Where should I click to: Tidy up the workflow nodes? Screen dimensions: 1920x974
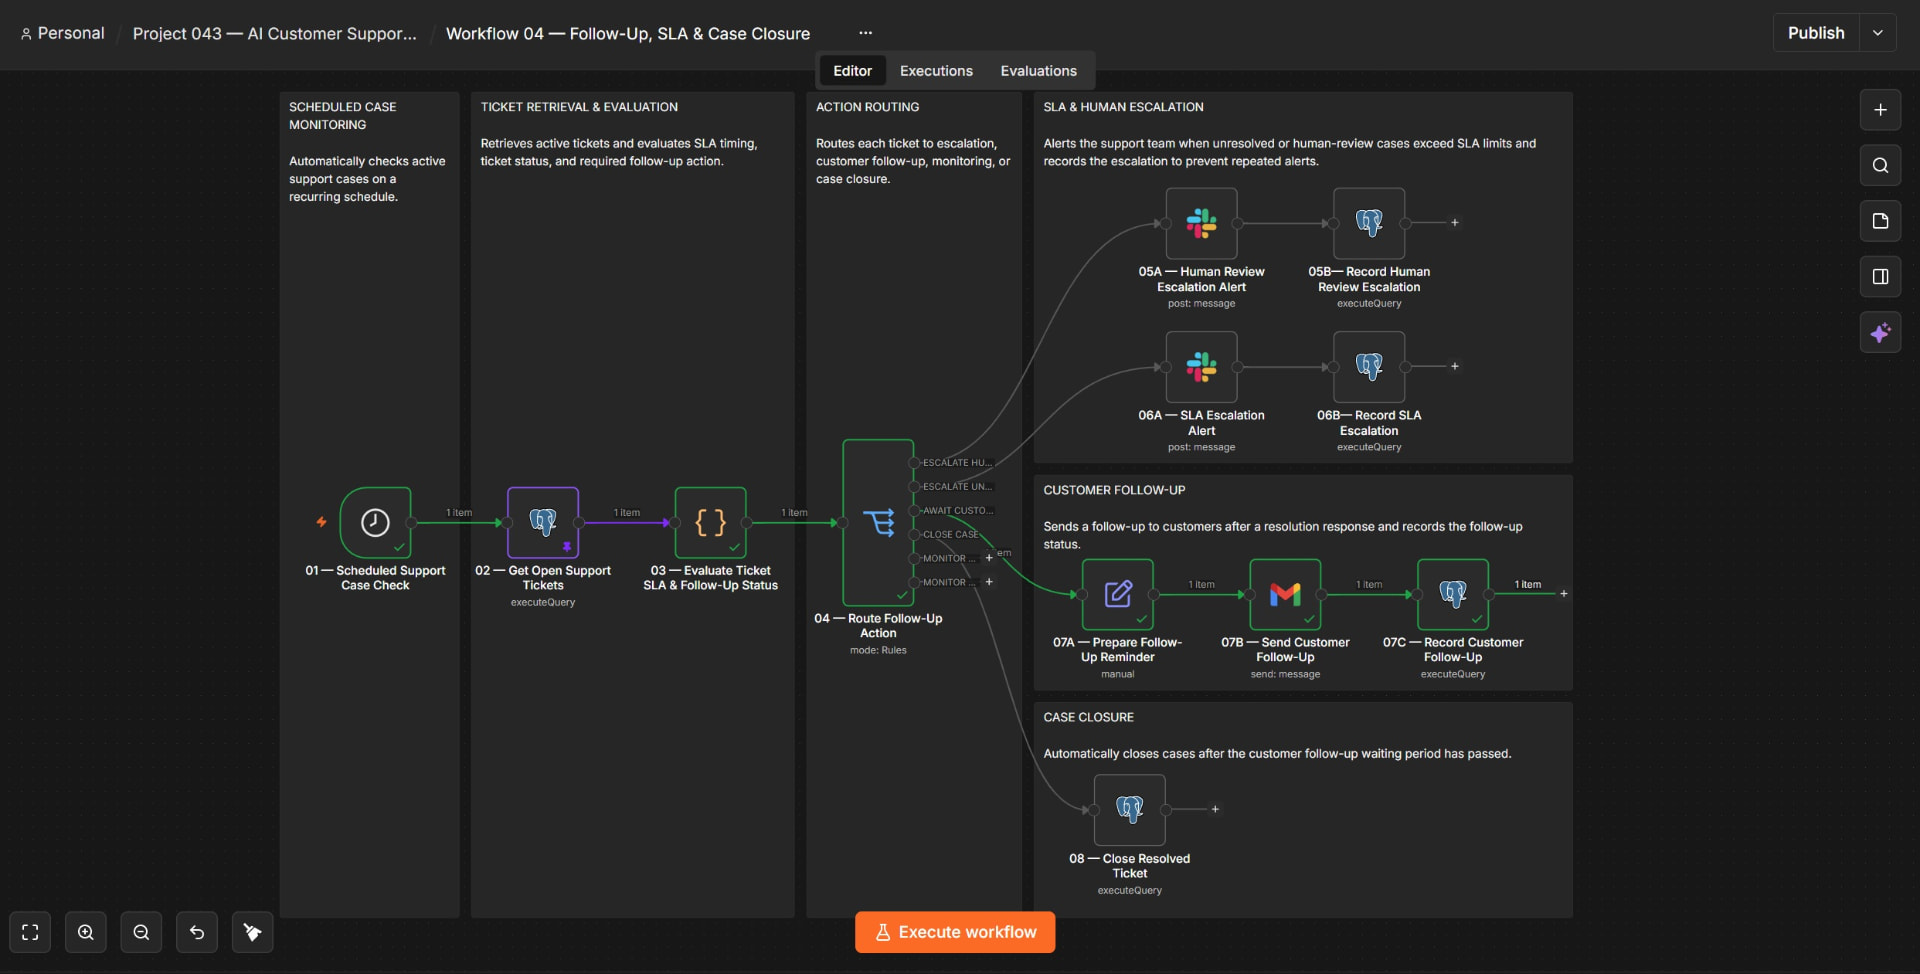click(x=253, y=932)
